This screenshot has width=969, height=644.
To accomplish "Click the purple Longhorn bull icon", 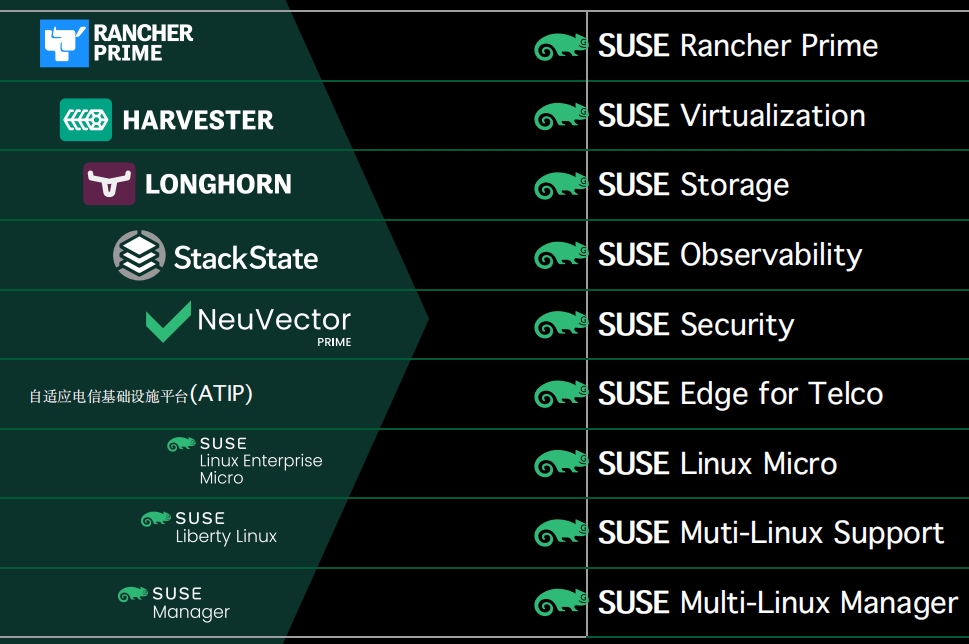I will point(109,184).
